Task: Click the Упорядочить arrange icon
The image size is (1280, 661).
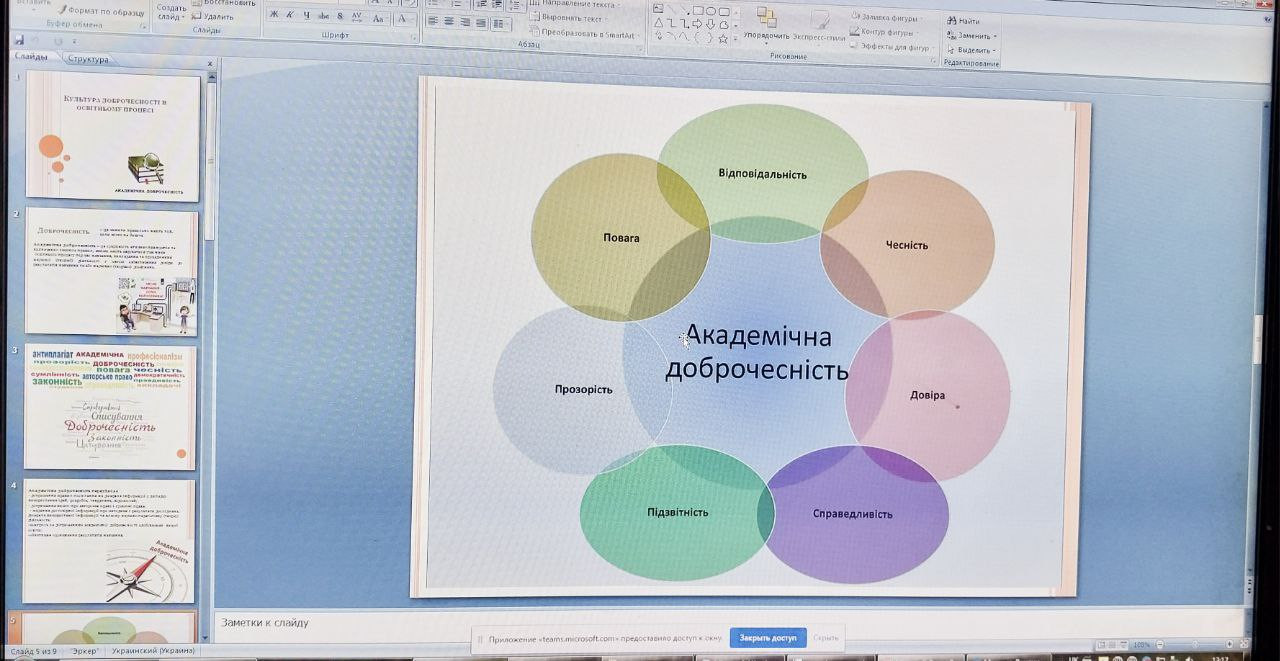Action: pos(766,17)
